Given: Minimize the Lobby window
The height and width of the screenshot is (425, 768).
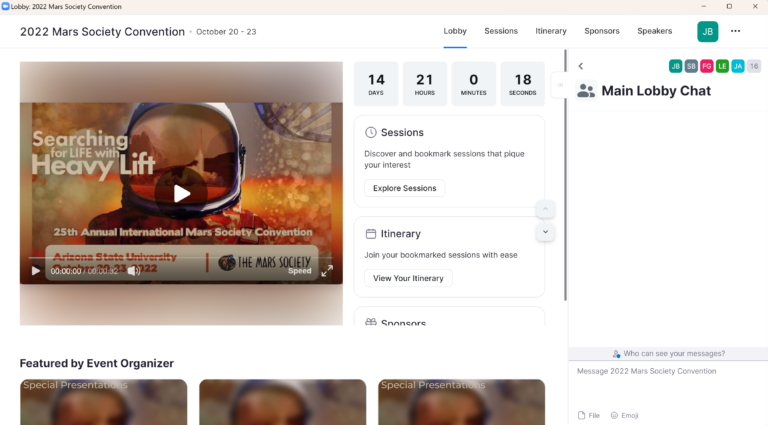Looking at the screenshot, I should [x=704, y=6].
